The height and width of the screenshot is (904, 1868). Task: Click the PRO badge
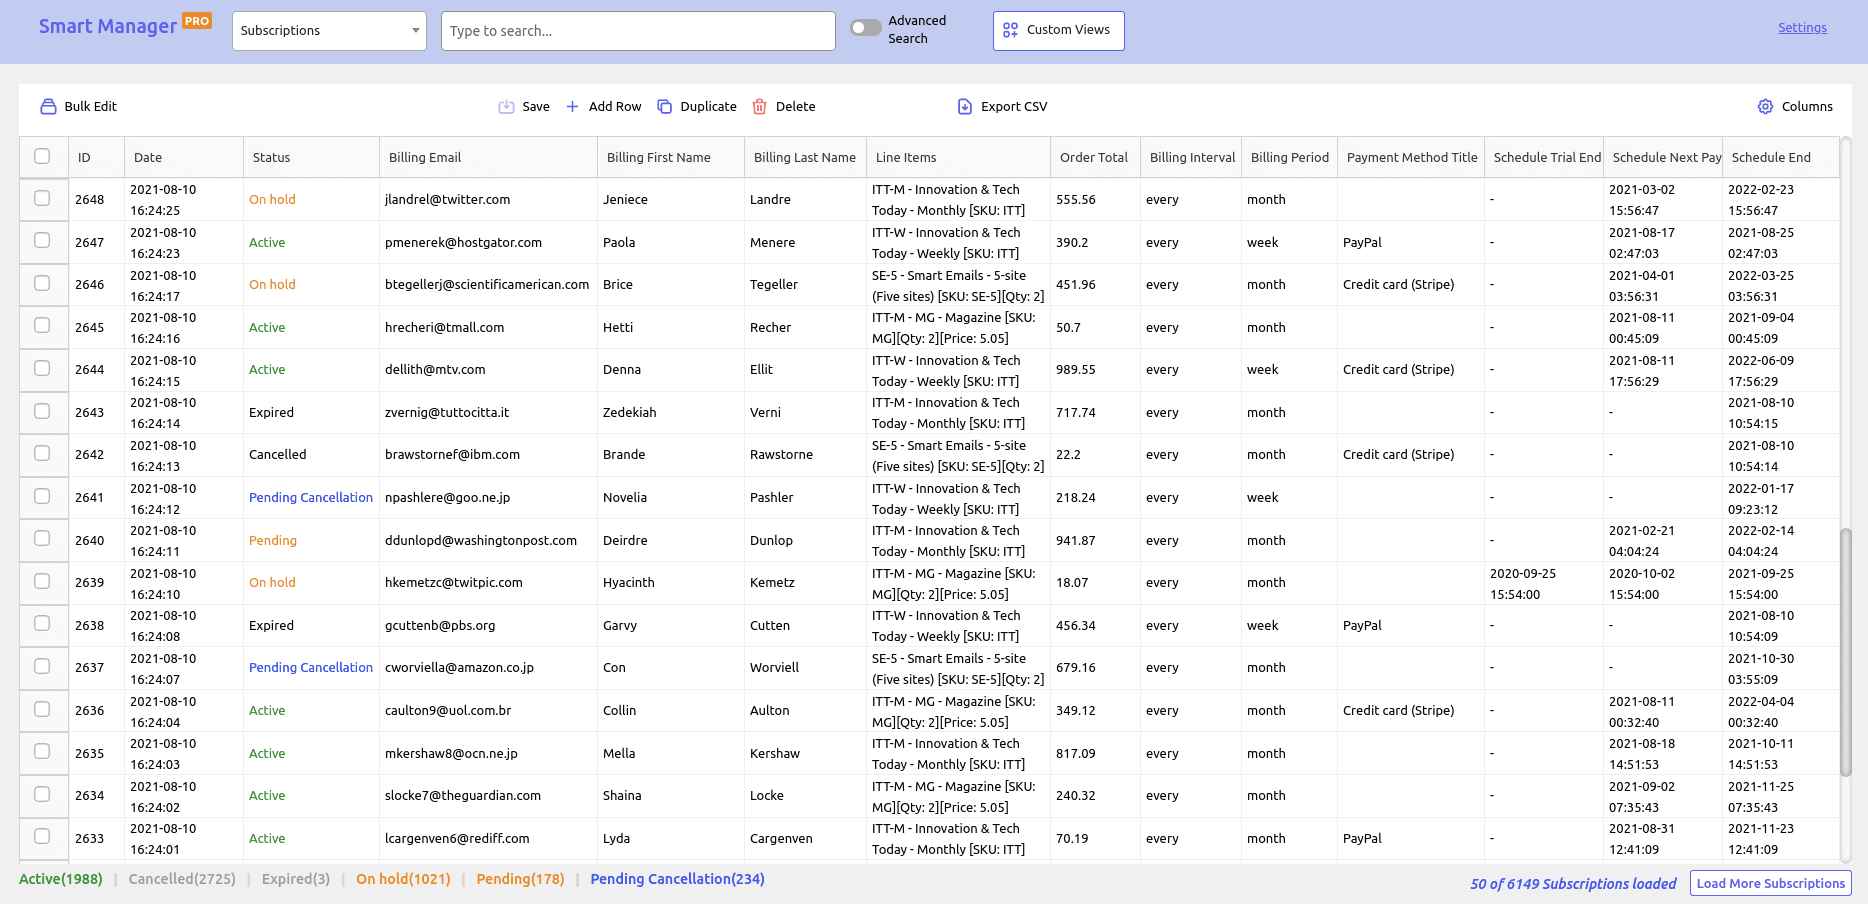tap(197, 20)
